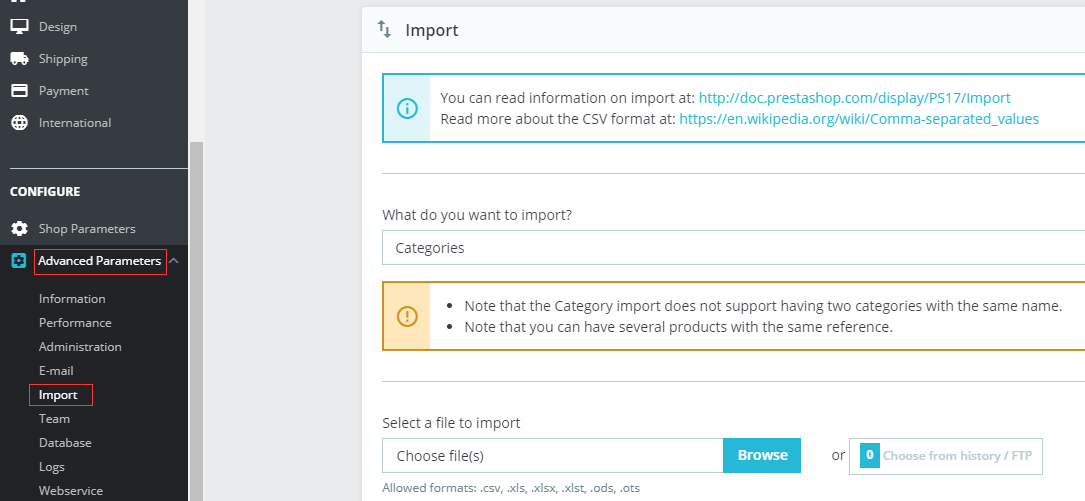The image size is (1085, 501).
Task: Click the Shipping truck icon
Action: point(19,59)
